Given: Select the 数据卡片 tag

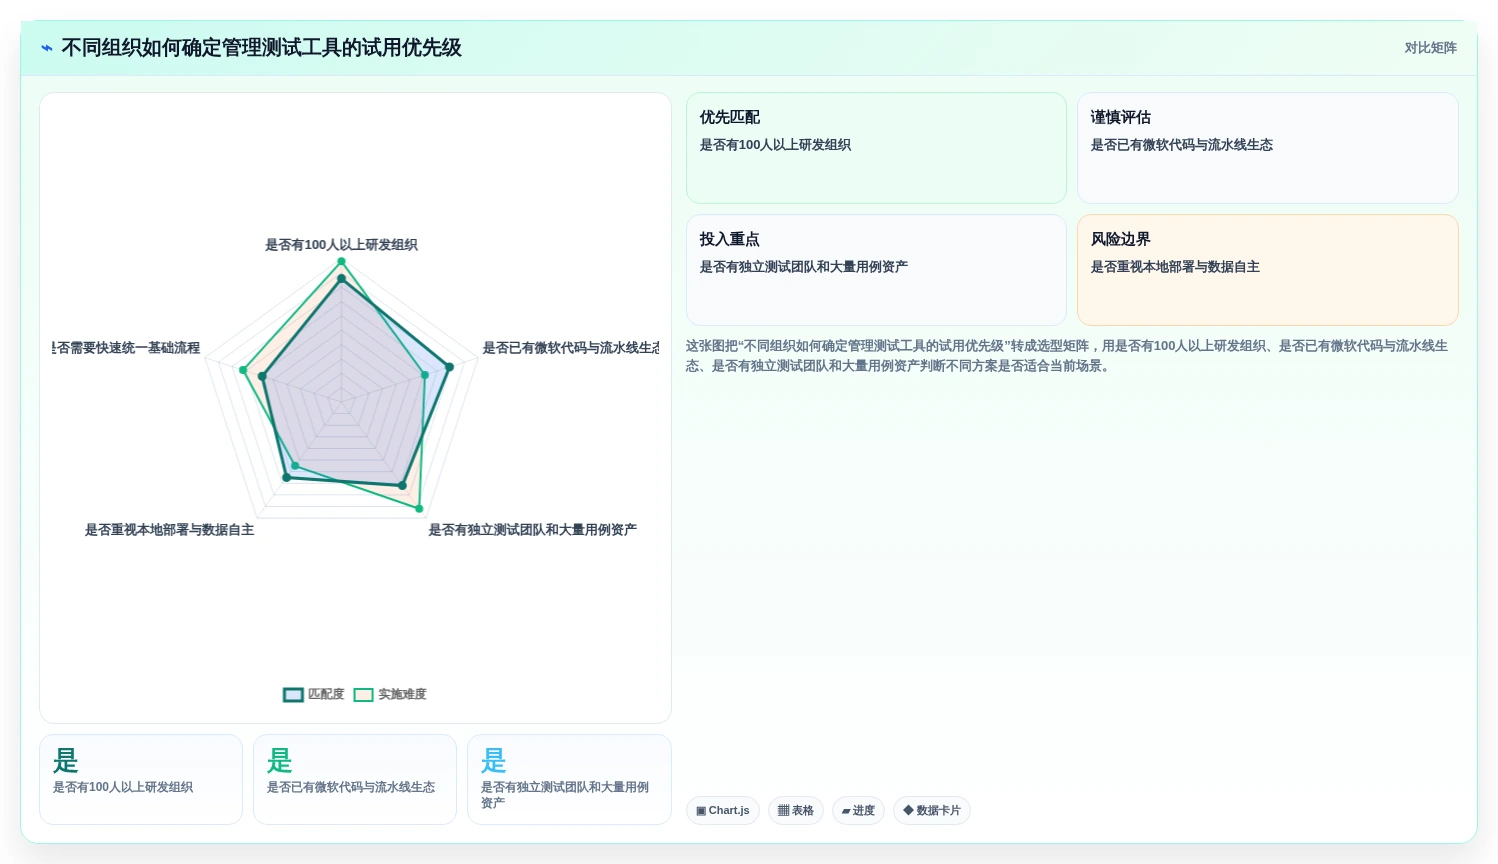Looking at the screenshot, I should tap(932, 810).
